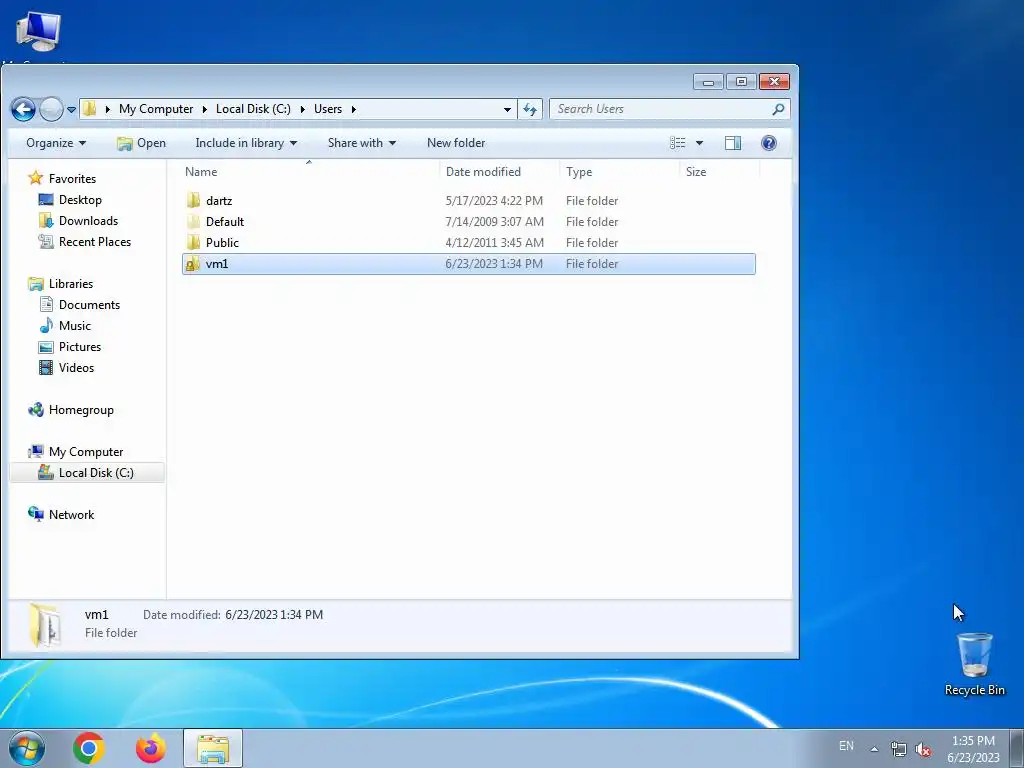Click vm1 folder thumbnail in details pane
1024x768 pixels.
coord(45,624)
